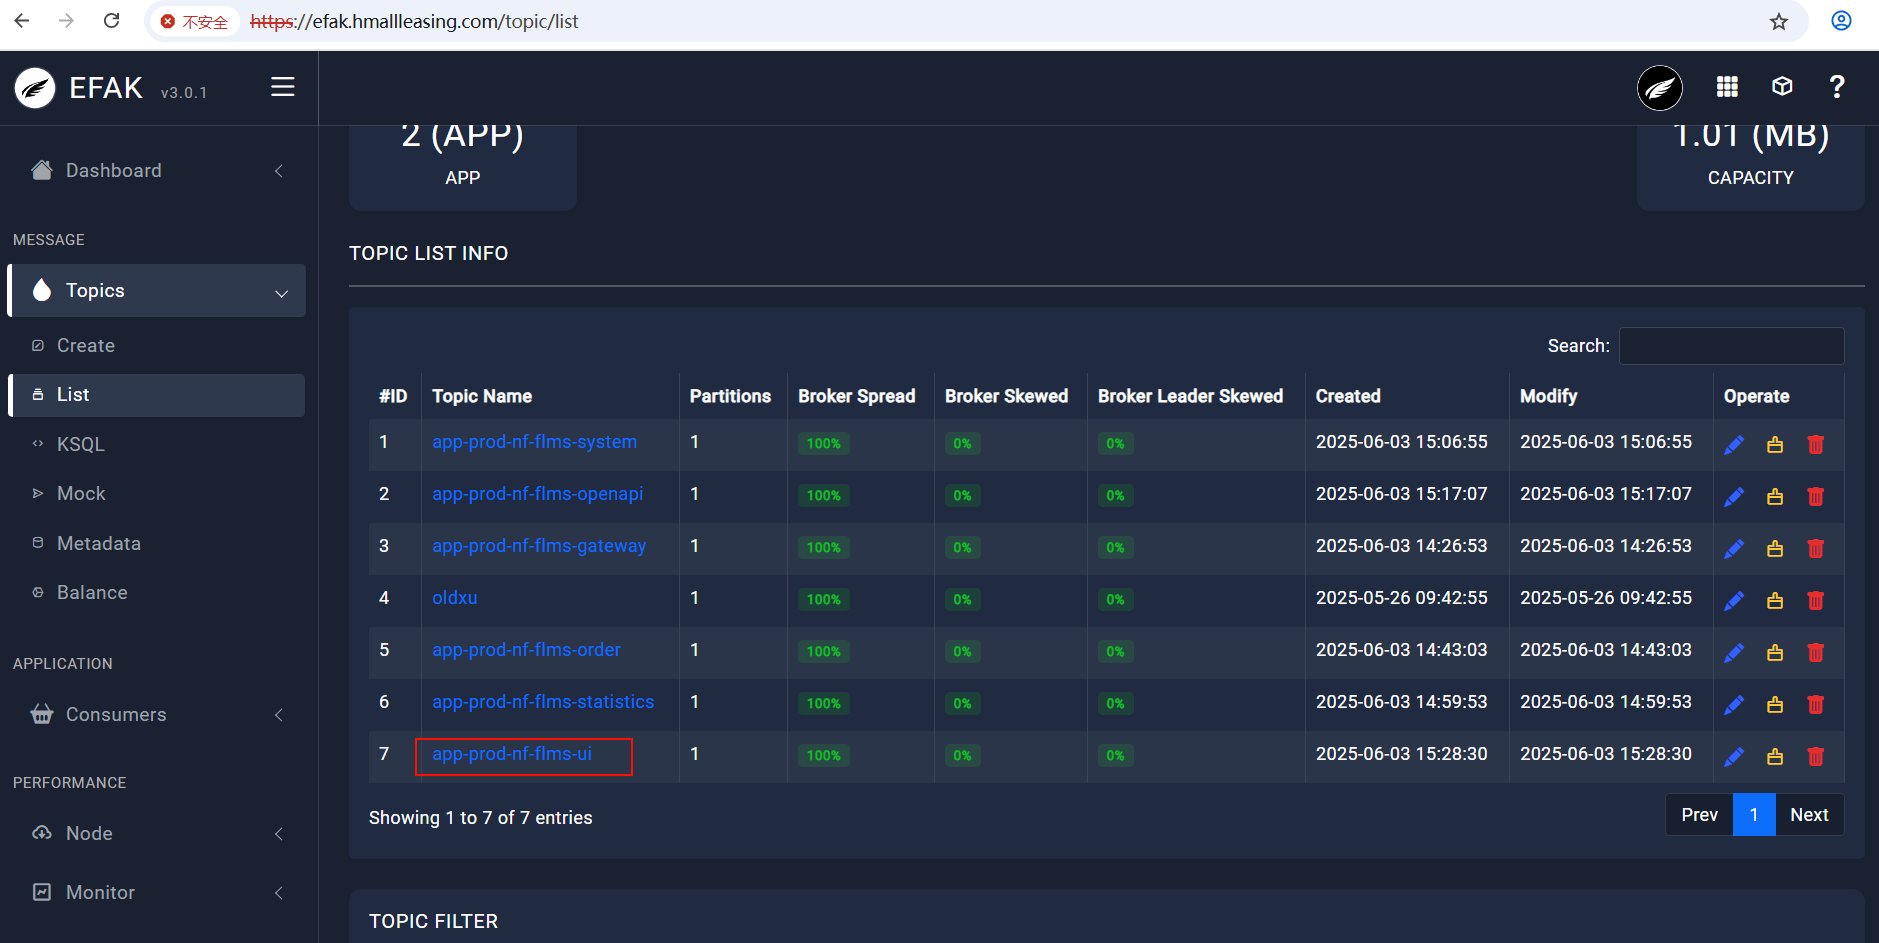Image resolution: width=1879 pixels, height=943 pixels.
Task: Click the delete icon for app-prod-nf-flms-ui row
Action: click(1815, 757)
